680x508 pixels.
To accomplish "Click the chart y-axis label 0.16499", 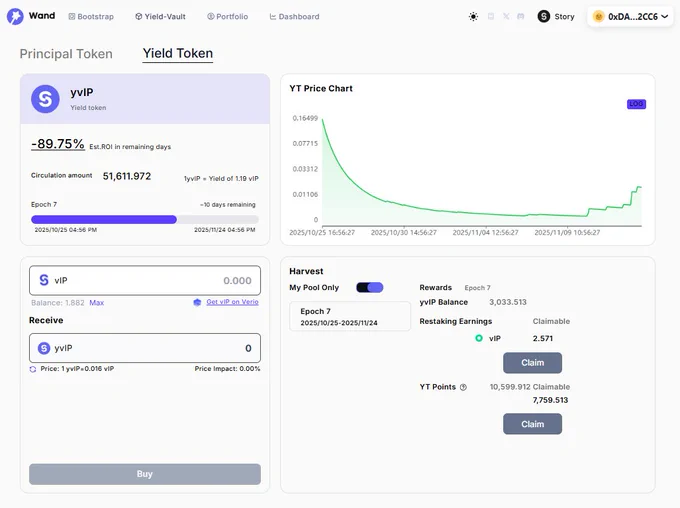I will coord(305,118).
